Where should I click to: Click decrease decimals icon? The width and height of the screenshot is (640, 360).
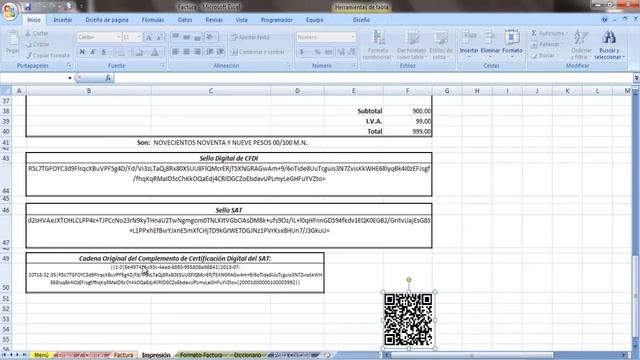click(x=351, y=52)
